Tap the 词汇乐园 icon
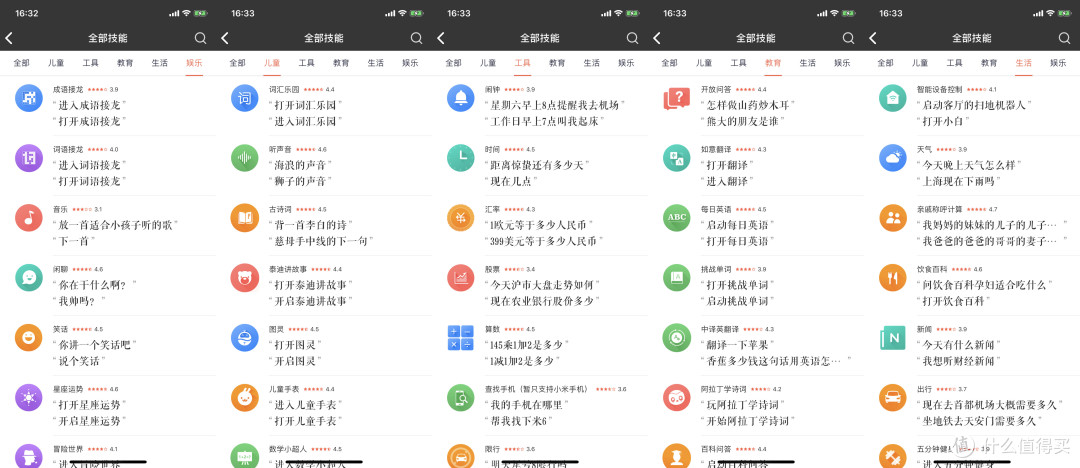The image size is (1080, 468). click(x=245, y=97)
